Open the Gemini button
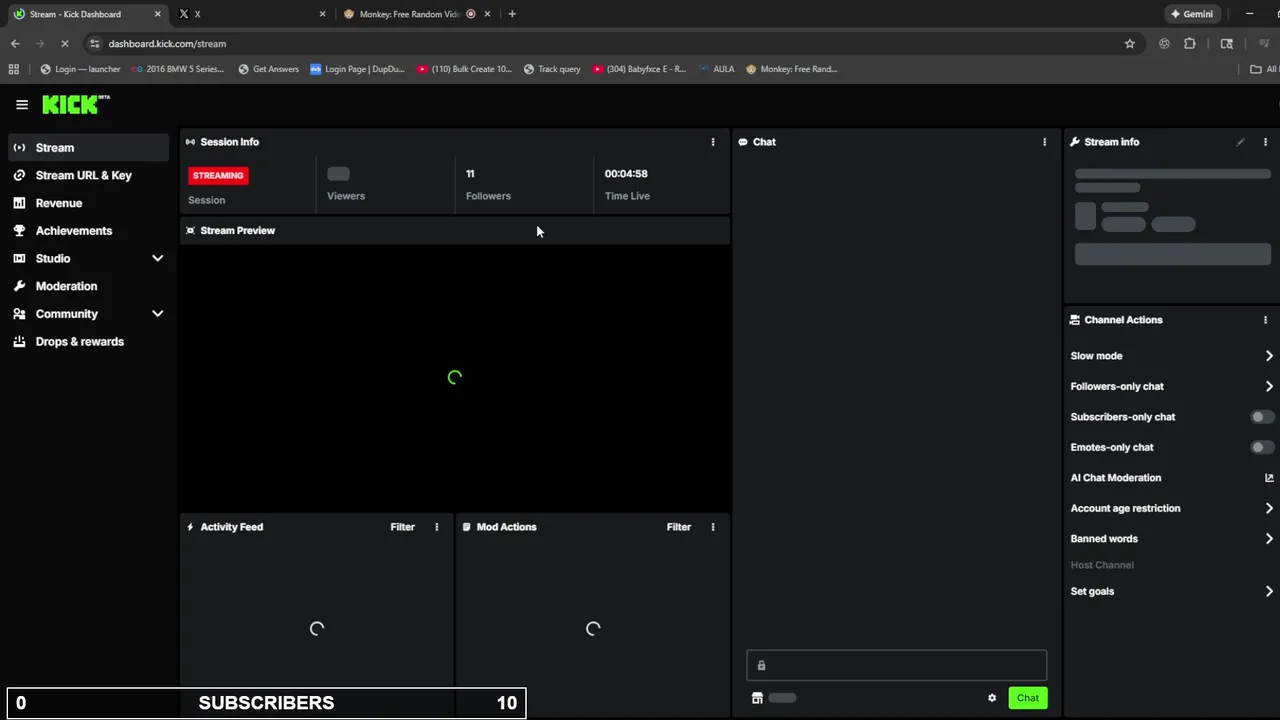The width and height of the screenshot is (1280, 720). click(x=1192, y=14)
